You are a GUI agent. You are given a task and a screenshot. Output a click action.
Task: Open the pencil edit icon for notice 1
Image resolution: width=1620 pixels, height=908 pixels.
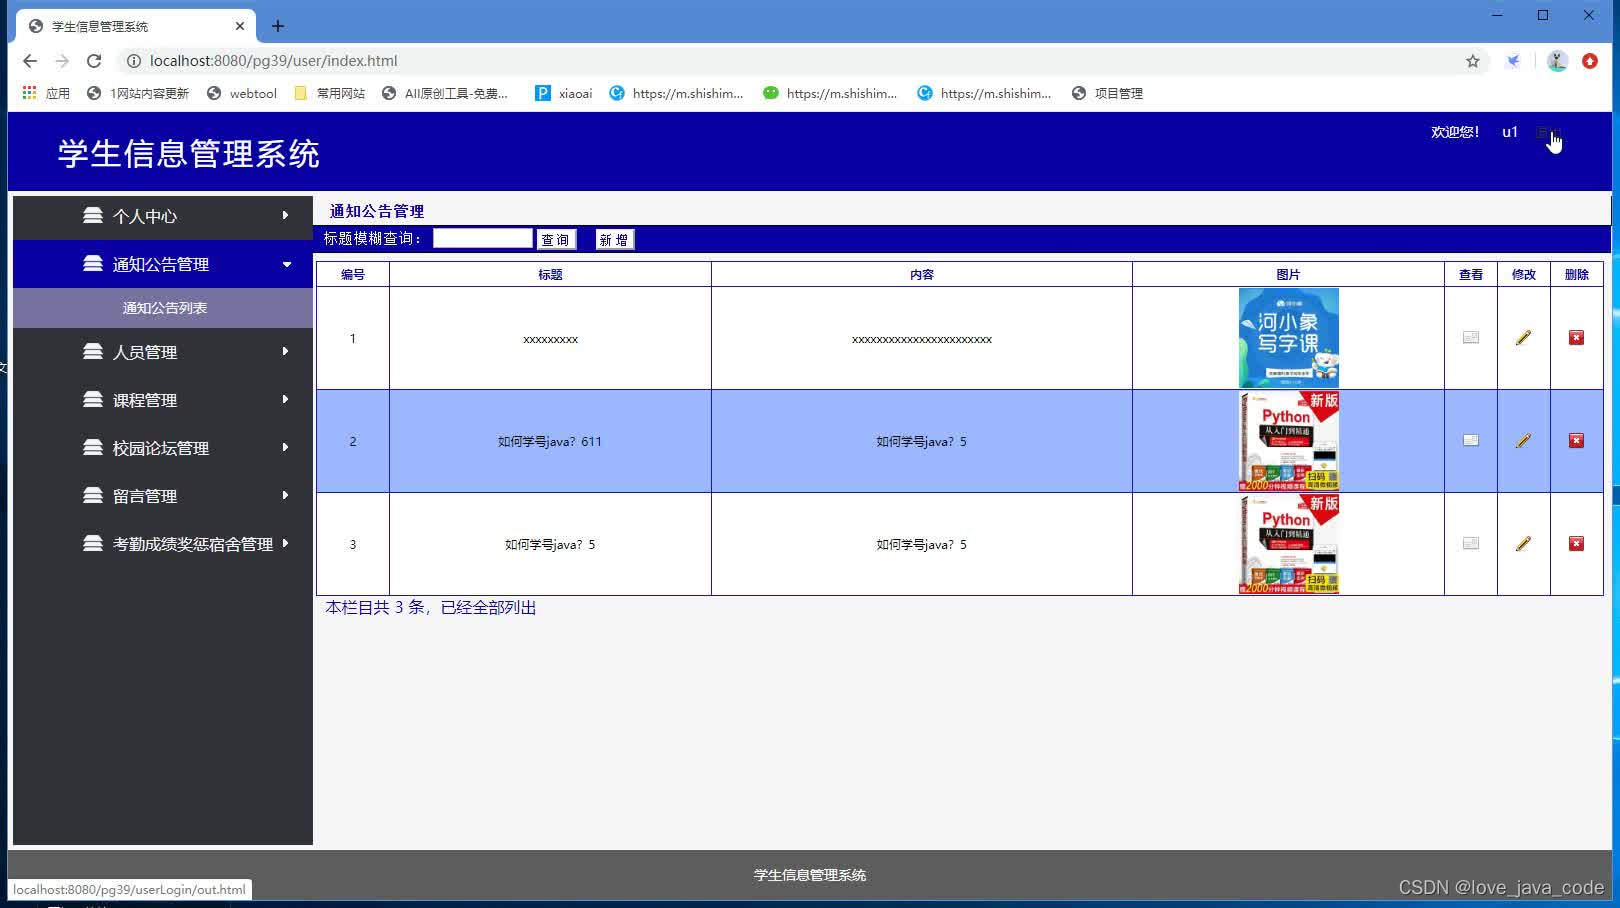(x=1522, y=337)
